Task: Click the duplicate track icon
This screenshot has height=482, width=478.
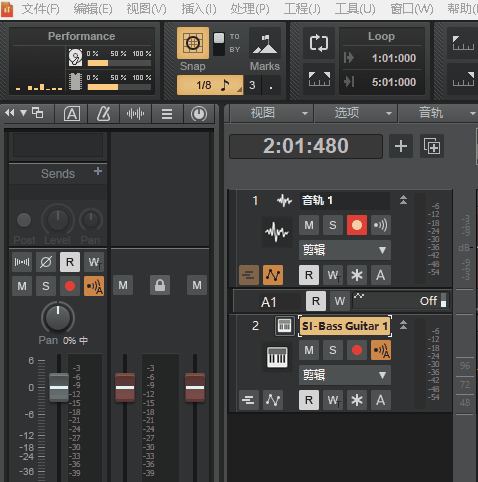Action: [x=432, y=146]
